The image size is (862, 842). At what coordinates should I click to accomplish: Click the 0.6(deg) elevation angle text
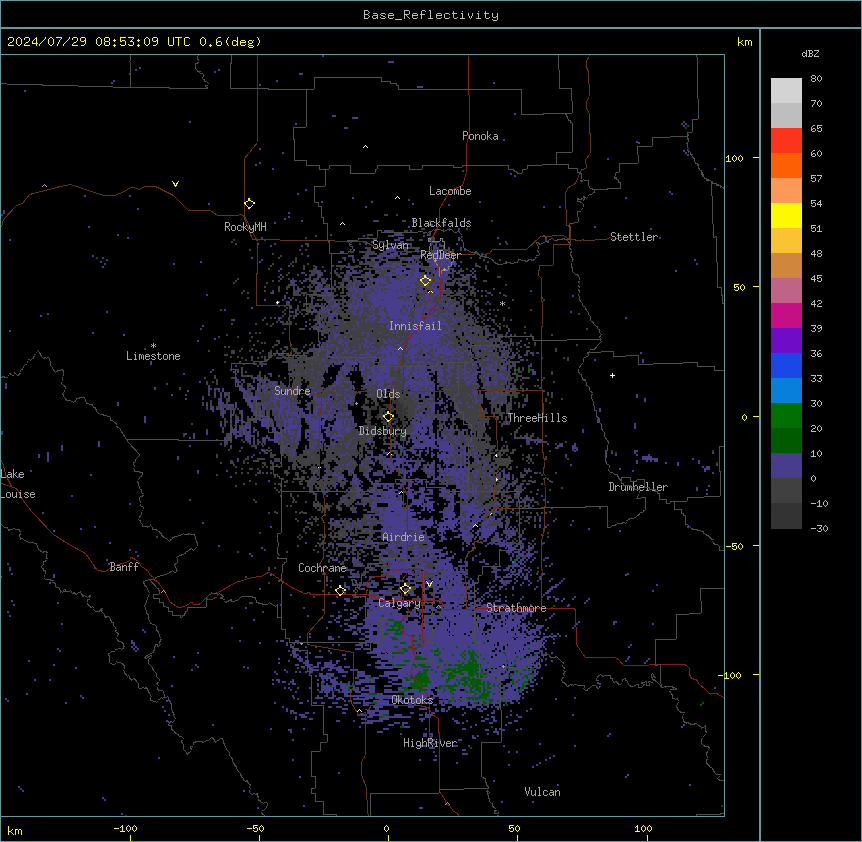point(230,42)
